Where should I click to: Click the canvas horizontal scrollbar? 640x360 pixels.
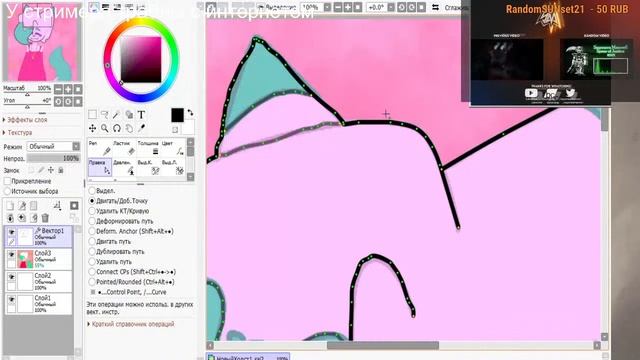(x=383, y=346)
